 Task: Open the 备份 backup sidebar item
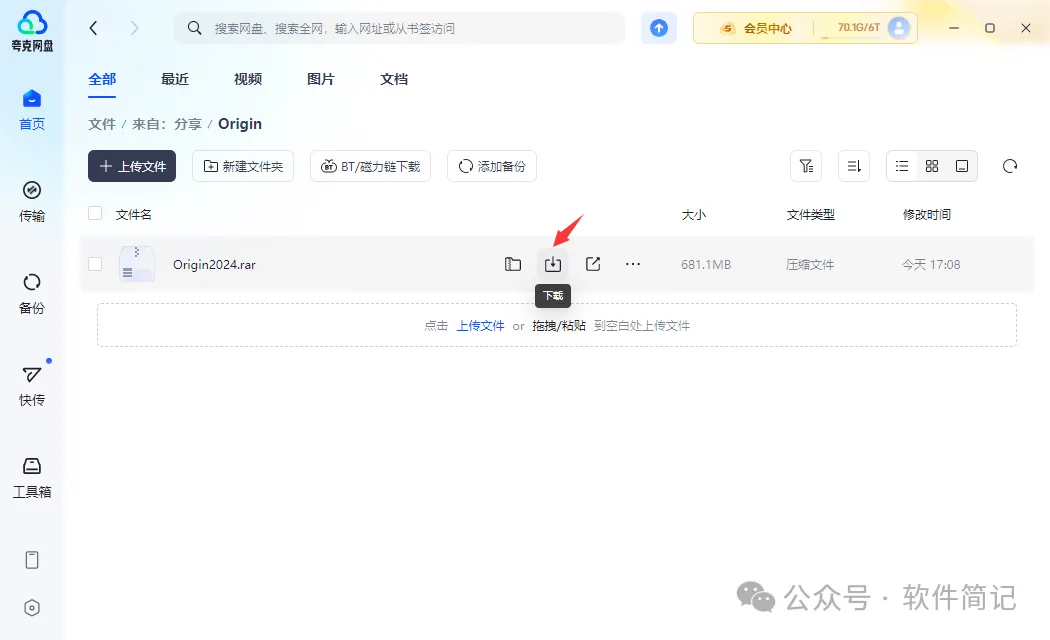coord(31,294)
